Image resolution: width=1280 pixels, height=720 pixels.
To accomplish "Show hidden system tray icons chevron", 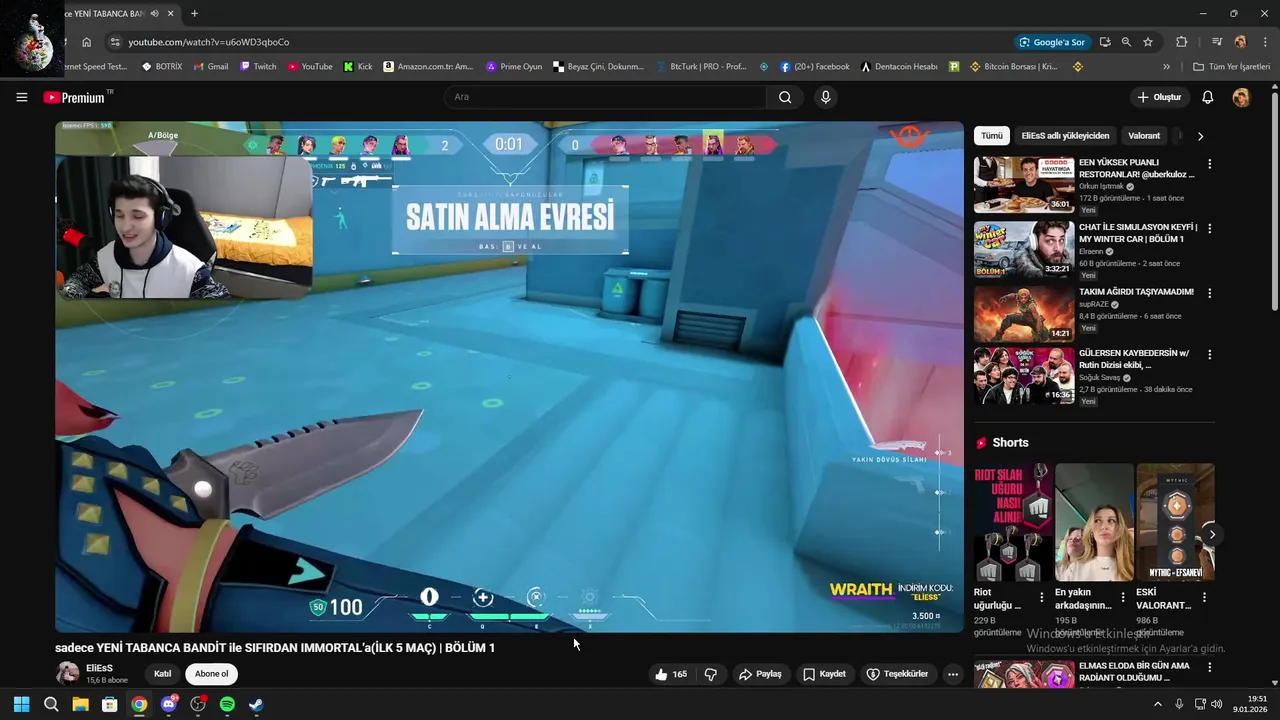I will [1158, 704].
